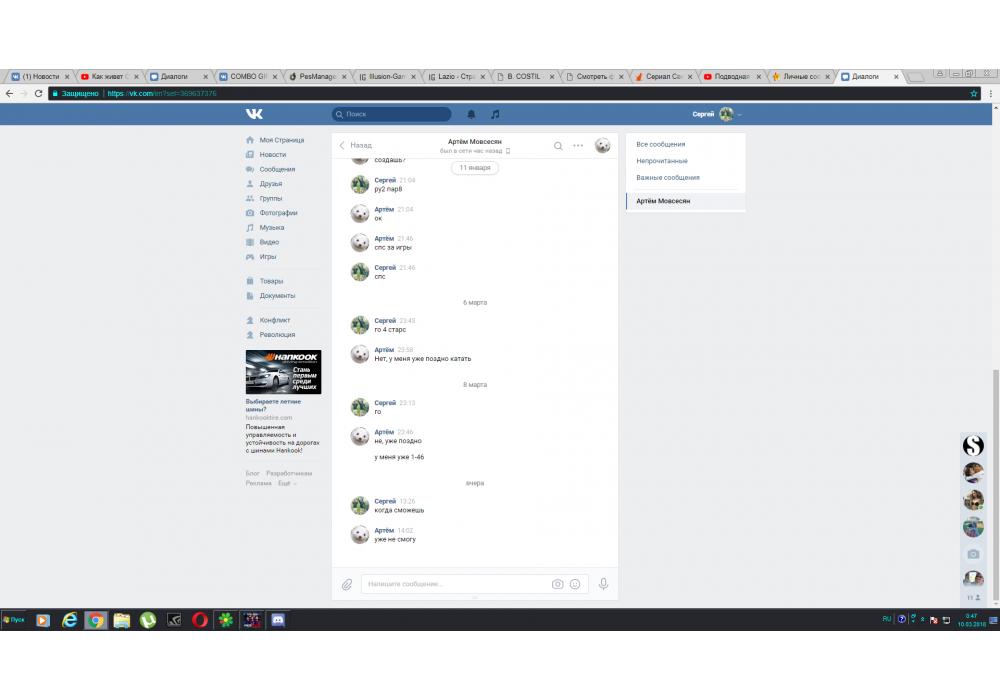
Task: Open the Hankook ad thumbnail
Action: click(x=283, y=372)
